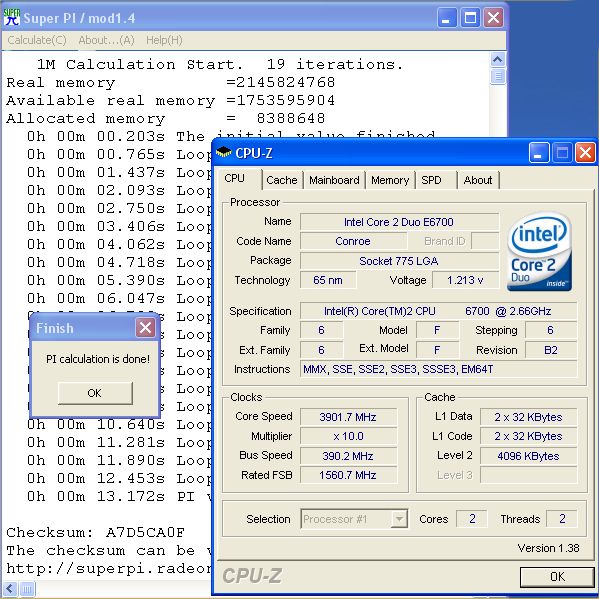This screenshot has width=599, height=599.
Task: Click the Core Speed value 3901.7 MHz
Action: [x=348, y=417]
